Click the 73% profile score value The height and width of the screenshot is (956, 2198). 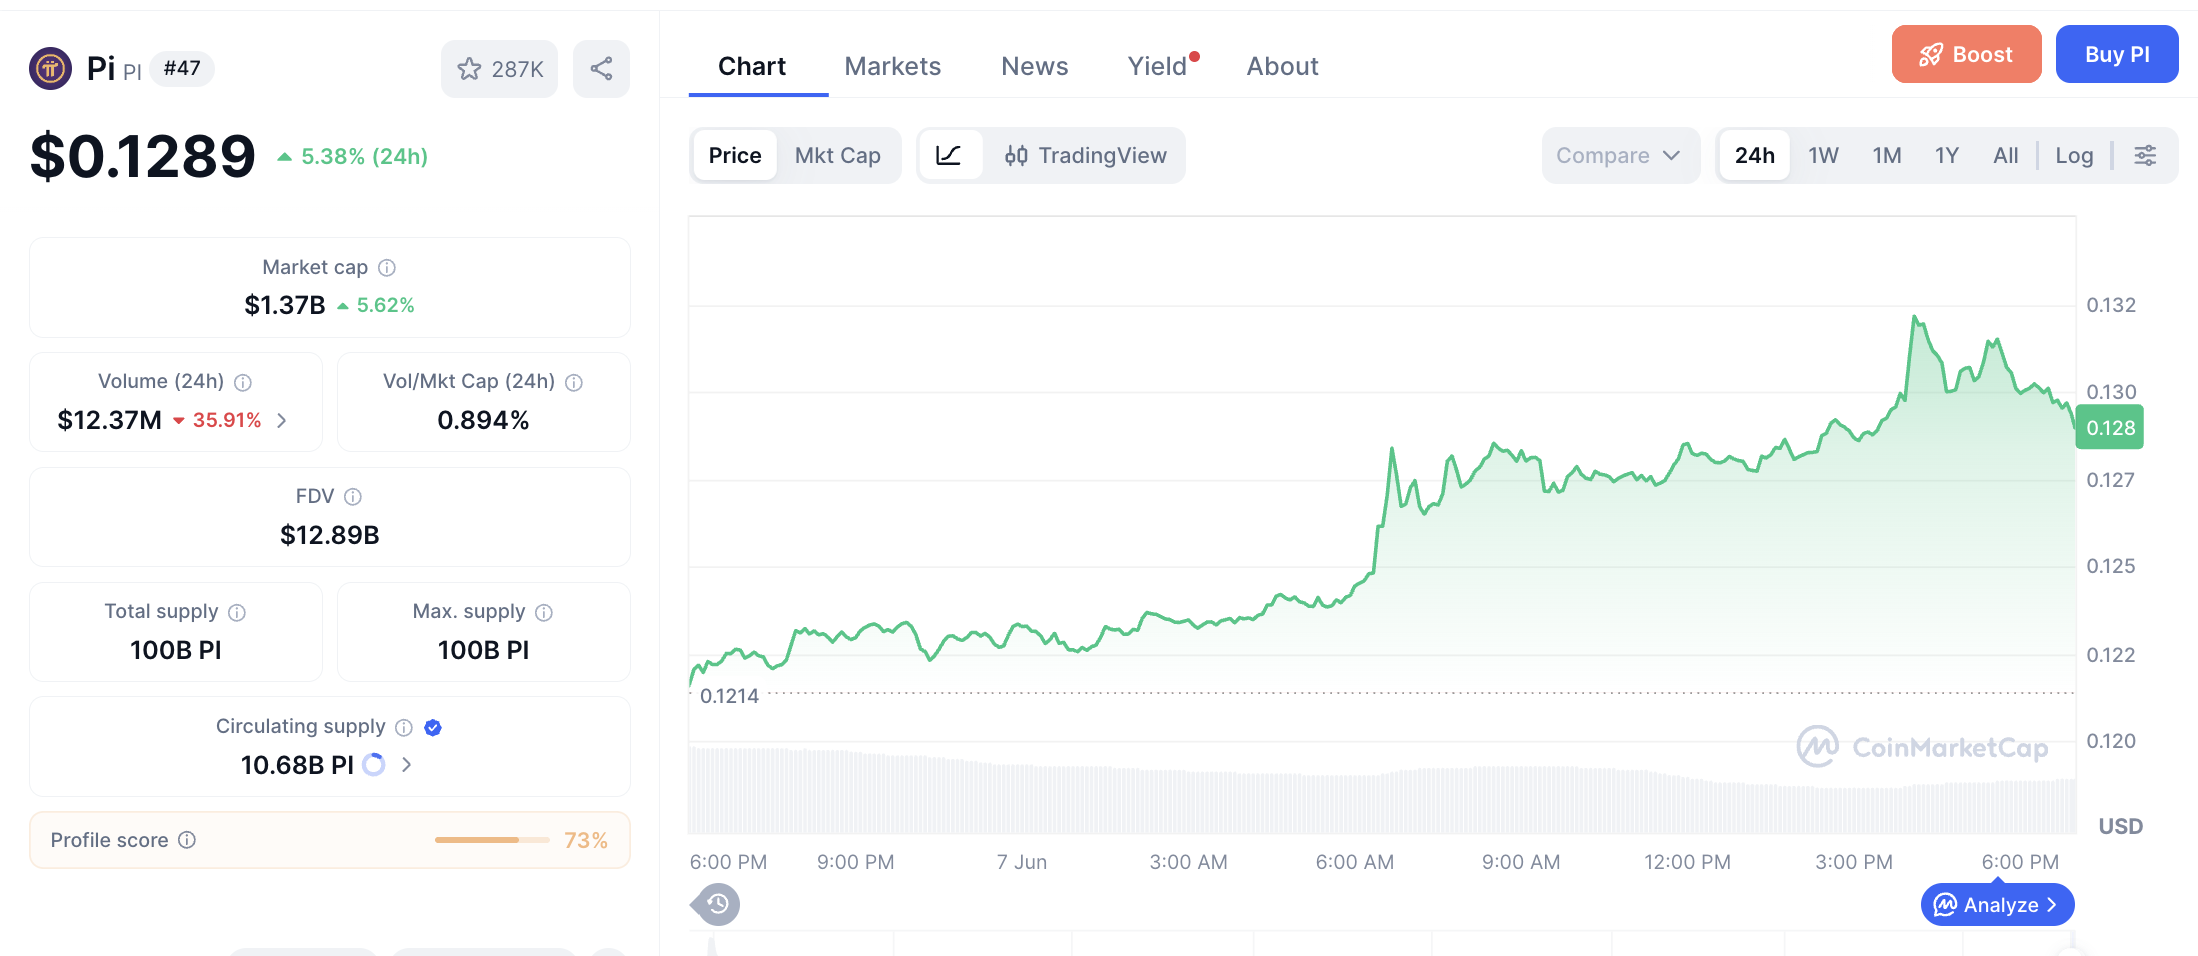click(x=586, y=840)
